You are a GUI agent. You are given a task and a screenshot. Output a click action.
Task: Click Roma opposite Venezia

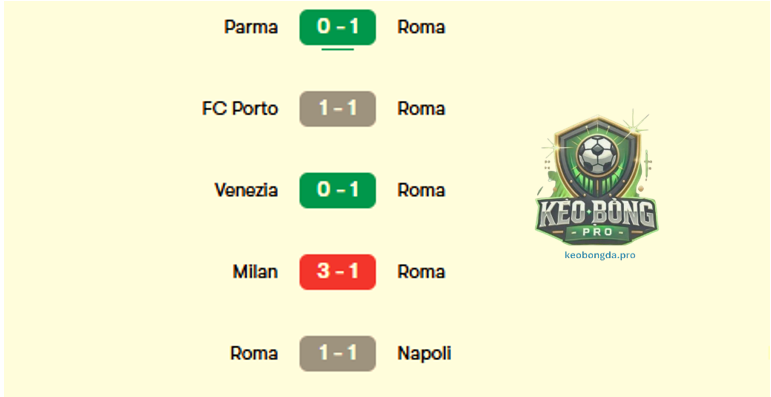[x=421, y=190]
